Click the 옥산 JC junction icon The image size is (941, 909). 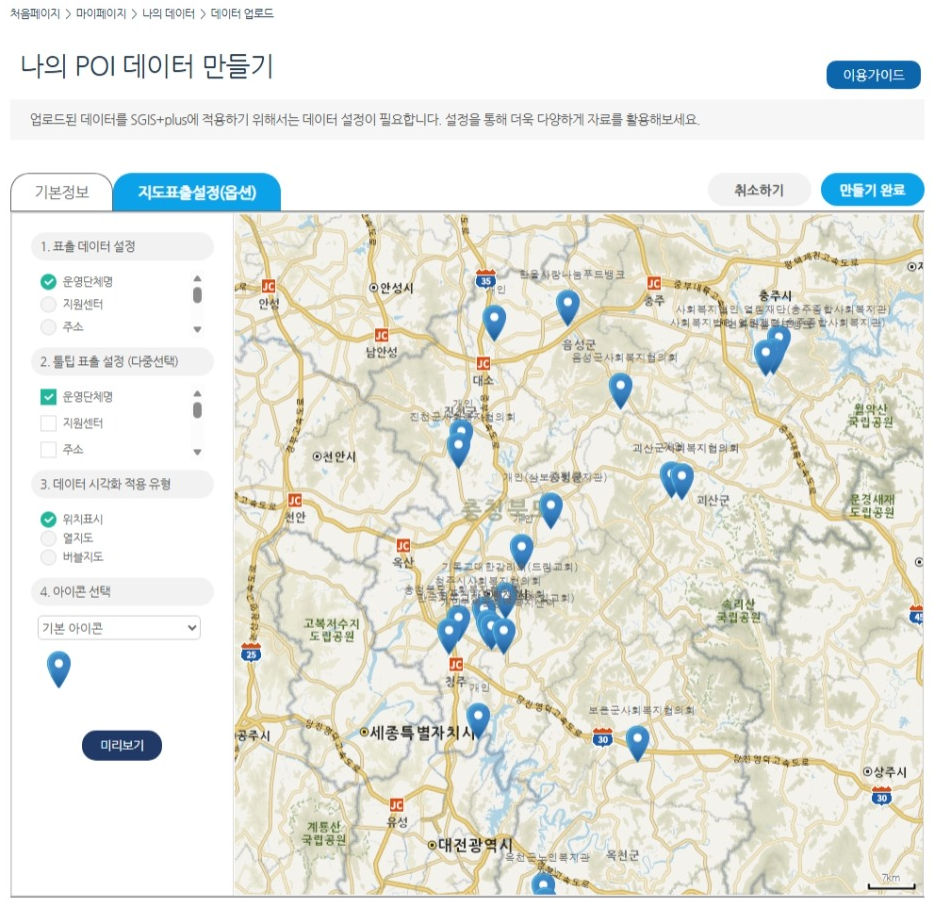(x=403, y=545)
